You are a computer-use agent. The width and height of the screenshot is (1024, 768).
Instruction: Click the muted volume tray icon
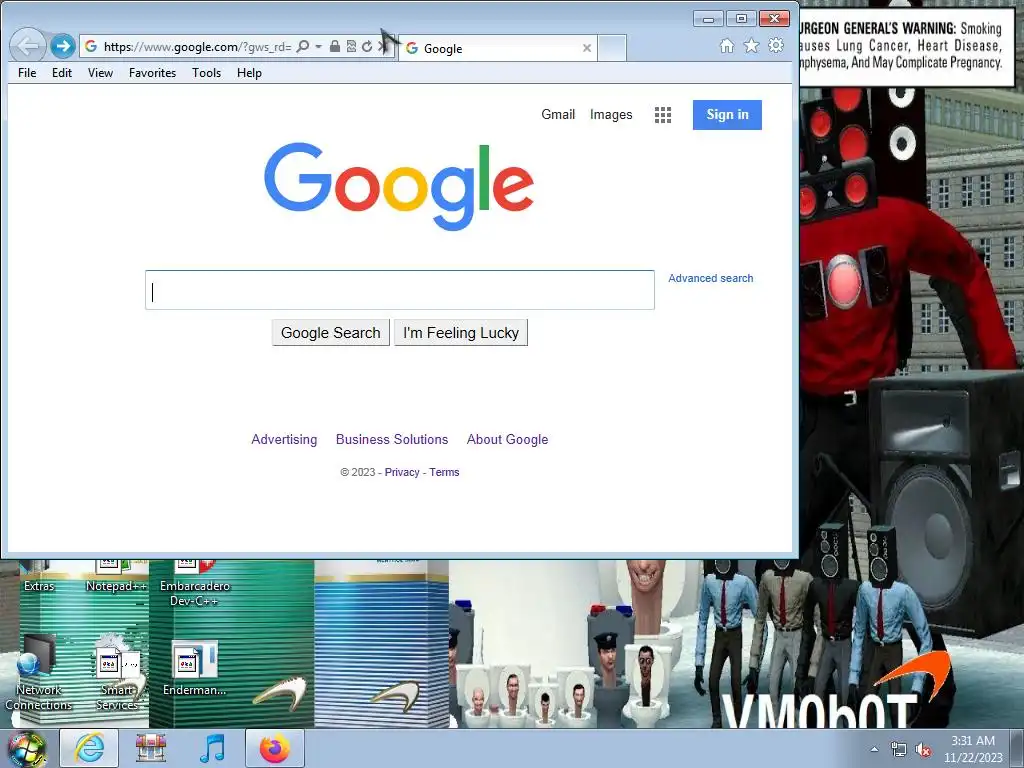[x=923, y=750]
